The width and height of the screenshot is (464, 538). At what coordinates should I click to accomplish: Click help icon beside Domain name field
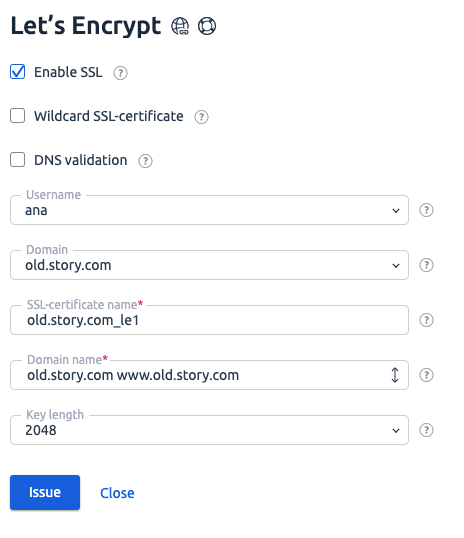[x=426, y=375]
